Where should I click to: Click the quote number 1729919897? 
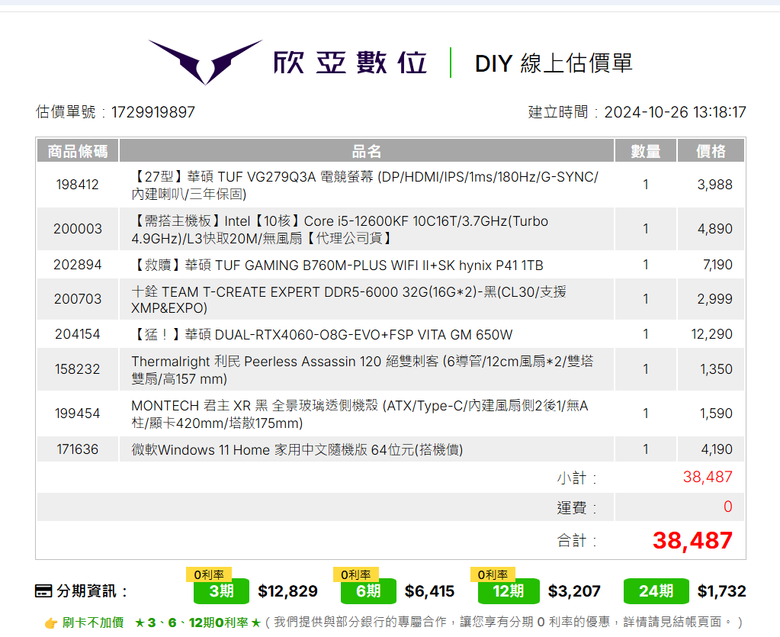pos(153,112)
